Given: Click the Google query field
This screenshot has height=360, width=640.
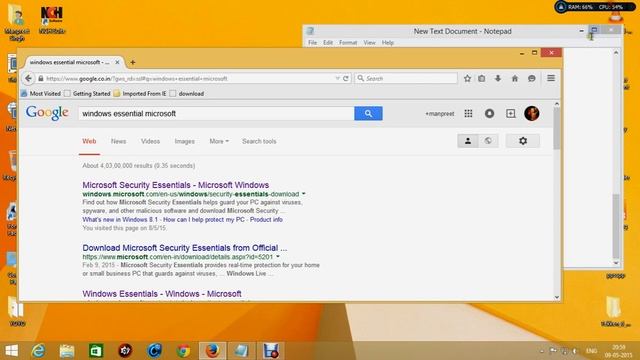Looking at the screenshot, I should click(216, 113).
